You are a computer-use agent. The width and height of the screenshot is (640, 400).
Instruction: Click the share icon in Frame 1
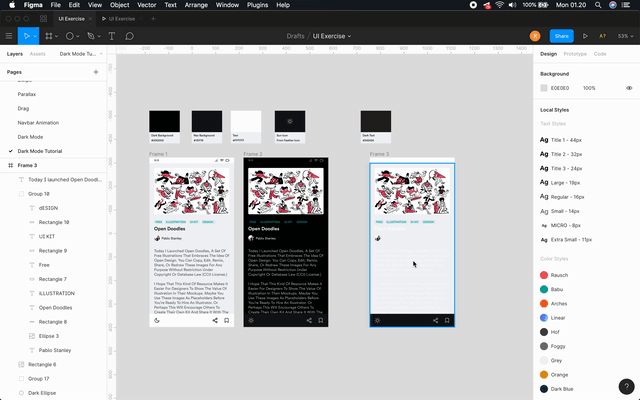click(215, 320)
